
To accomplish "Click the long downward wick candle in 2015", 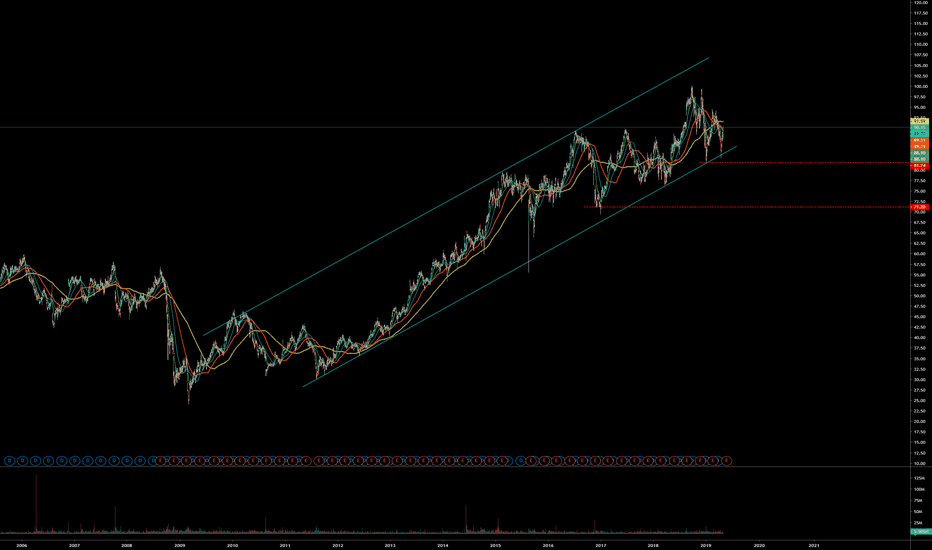I will pos(528,238).
